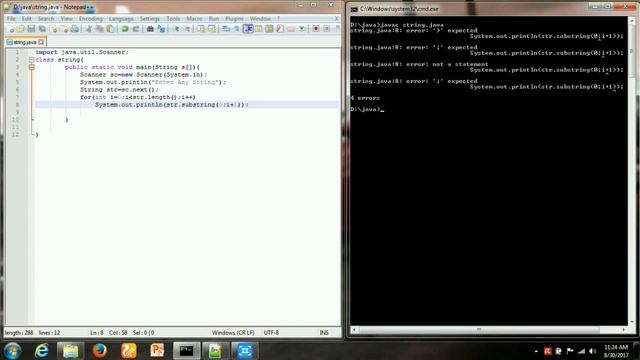Screen dimensions: 640x360
Task: Click the Cut scissors icon
Action: (x=89, y=29)
